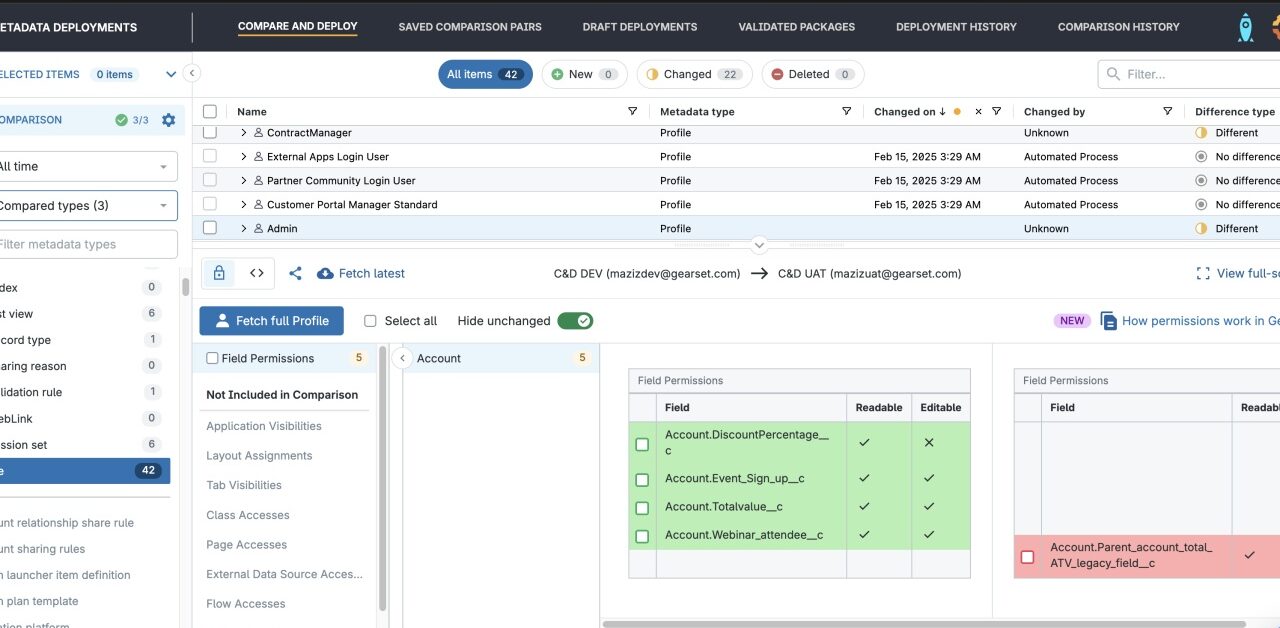Click the lock icon in the diff toolbar

pyautogui.click(x=219, y=273)
